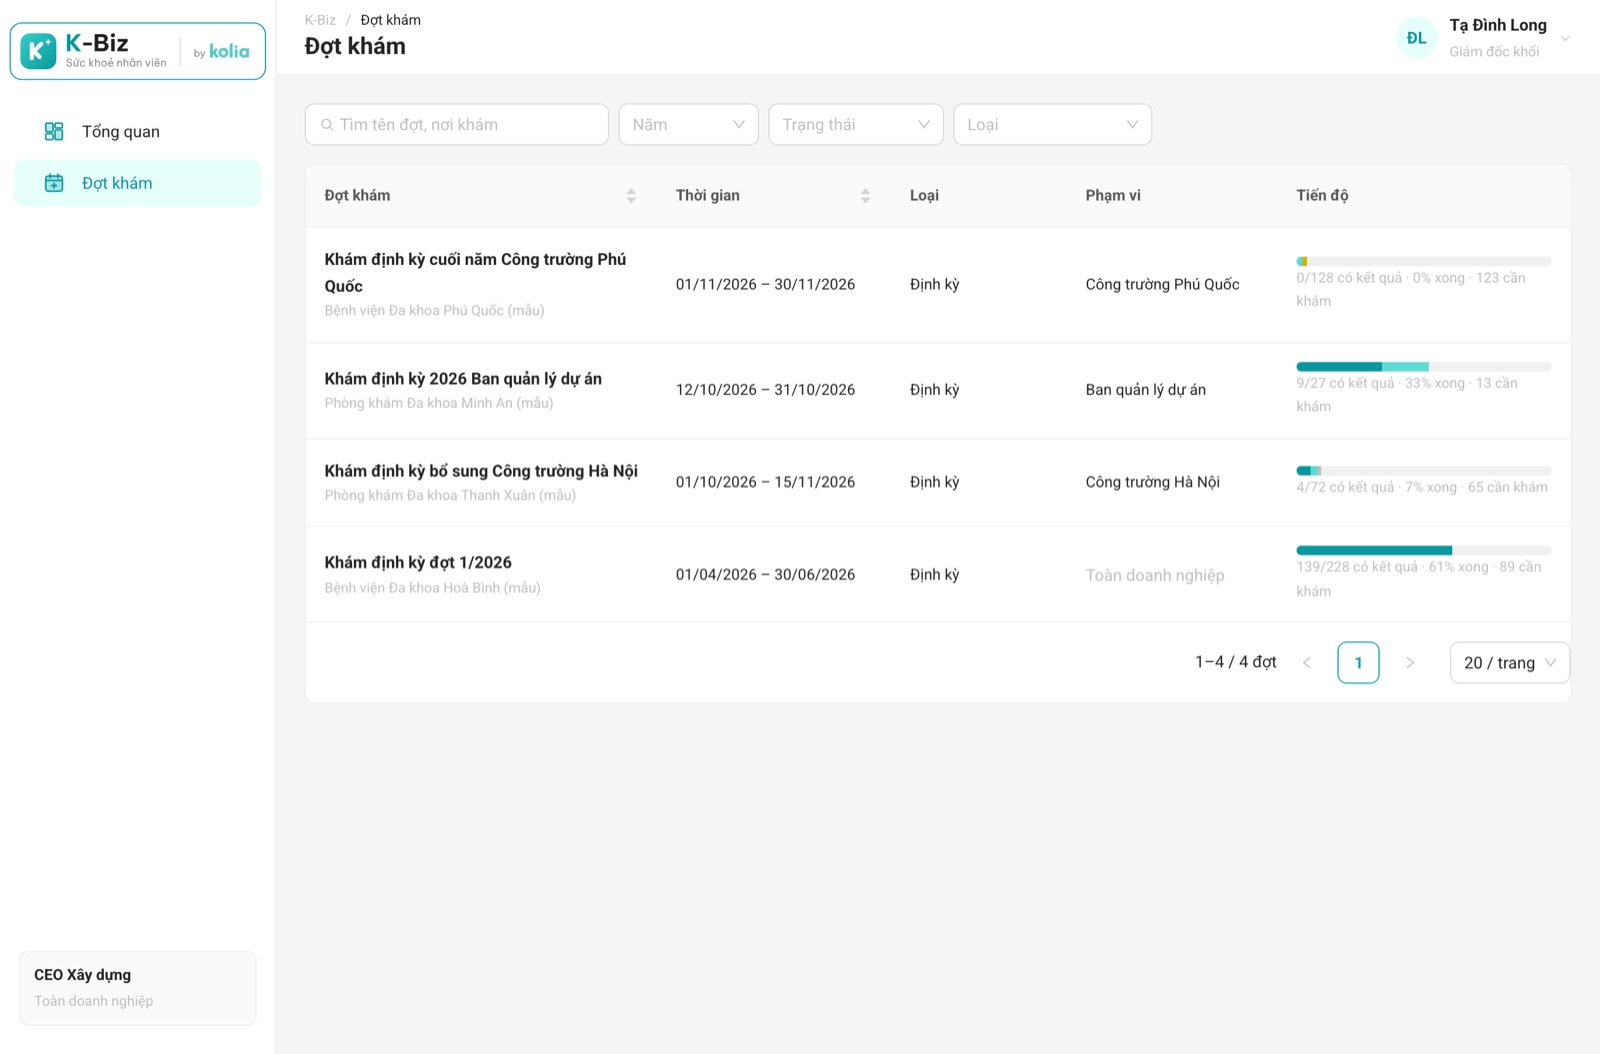Click the Tổng quan dashboard icon

[54, 131]
